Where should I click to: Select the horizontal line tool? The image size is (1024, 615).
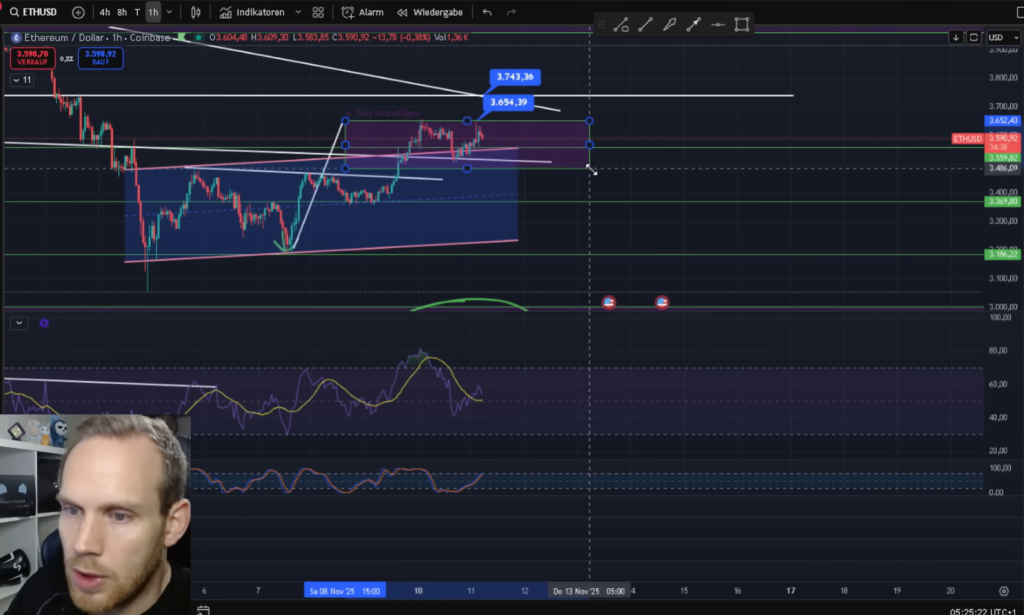tap(717, 24)
